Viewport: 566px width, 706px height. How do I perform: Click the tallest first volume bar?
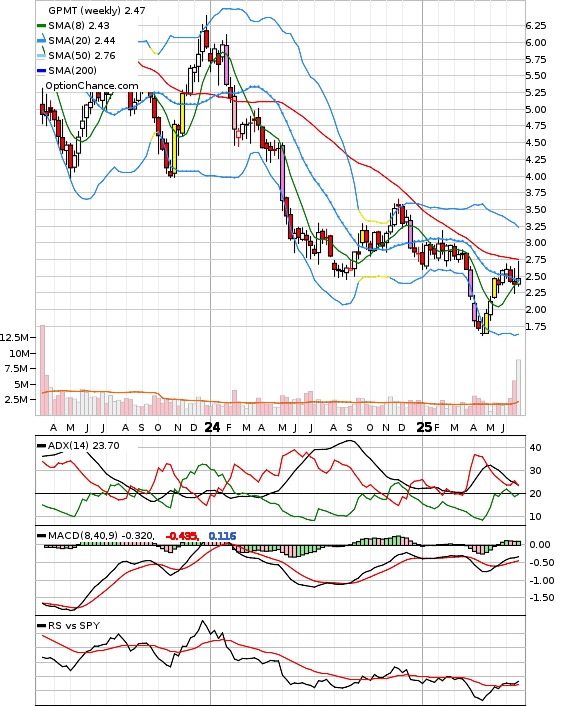pos(42,370)
